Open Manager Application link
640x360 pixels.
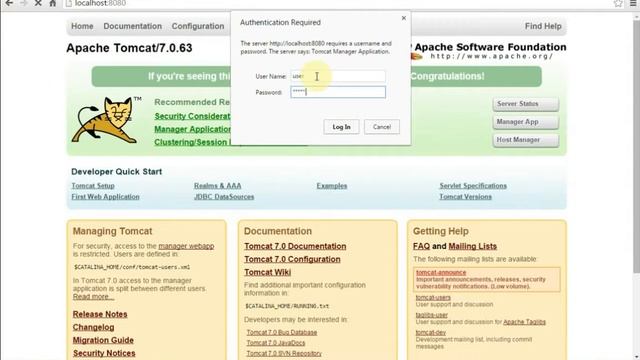(x=192, y=129)
